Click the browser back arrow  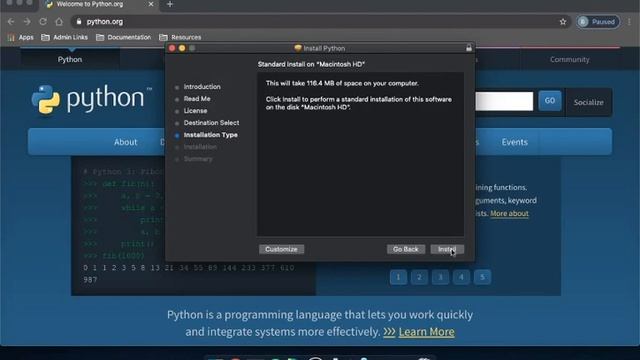11,22
